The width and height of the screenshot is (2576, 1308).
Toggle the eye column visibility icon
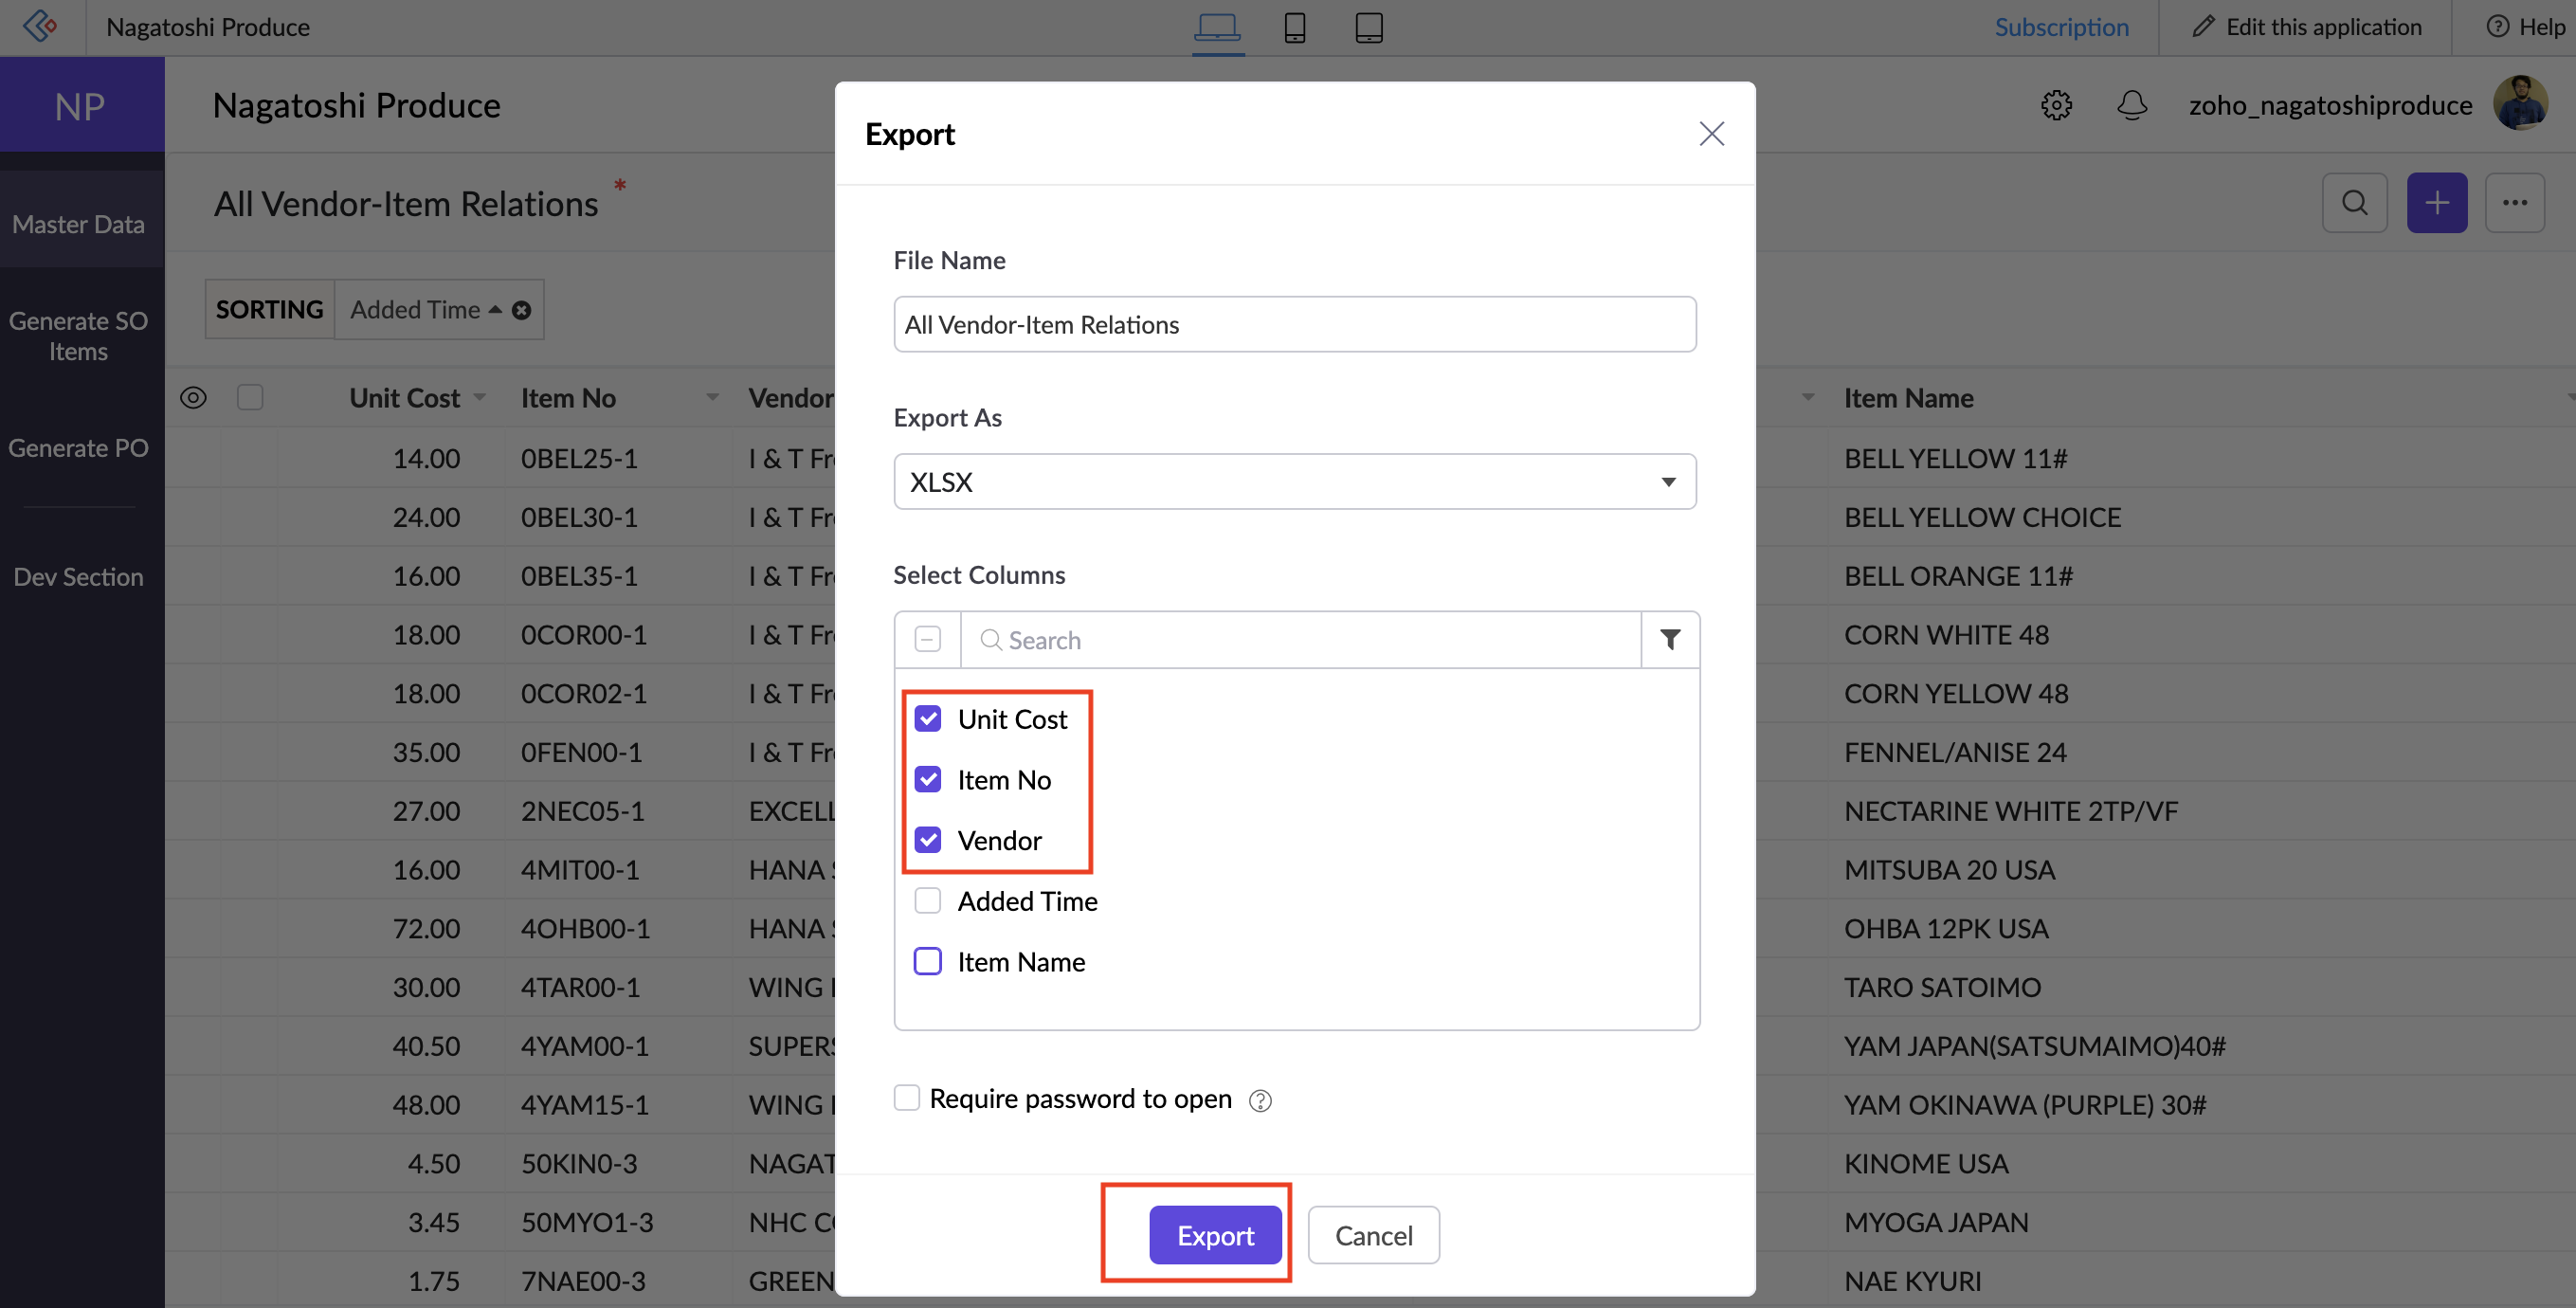(x=193, y=398)
